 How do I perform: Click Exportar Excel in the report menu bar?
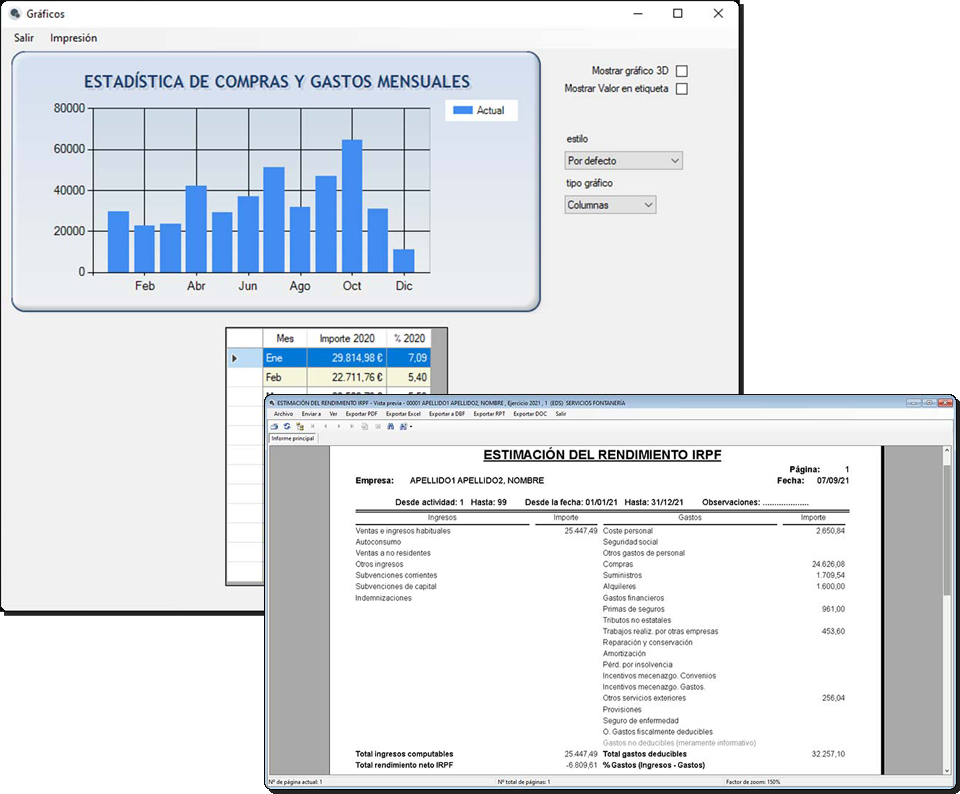click(x=403, y=414)
